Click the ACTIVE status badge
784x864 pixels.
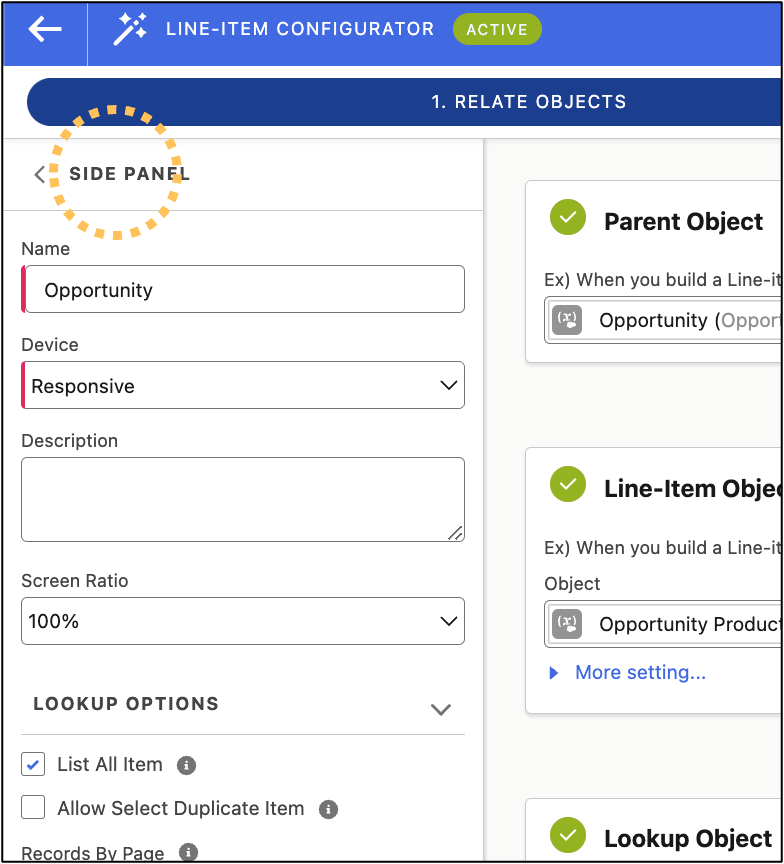coord(497,29)
